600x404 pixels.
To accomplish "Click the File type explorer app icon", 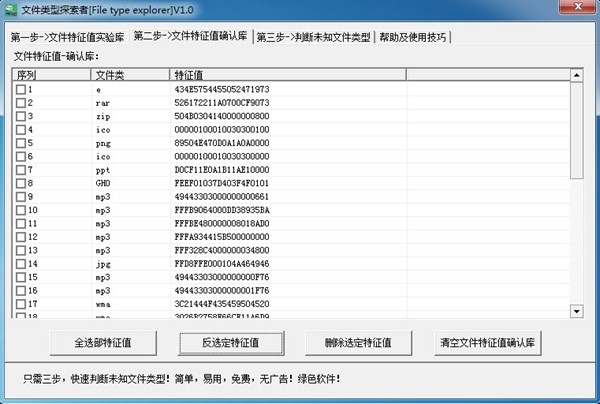I will pyautogui.click(x=10, y=9).
